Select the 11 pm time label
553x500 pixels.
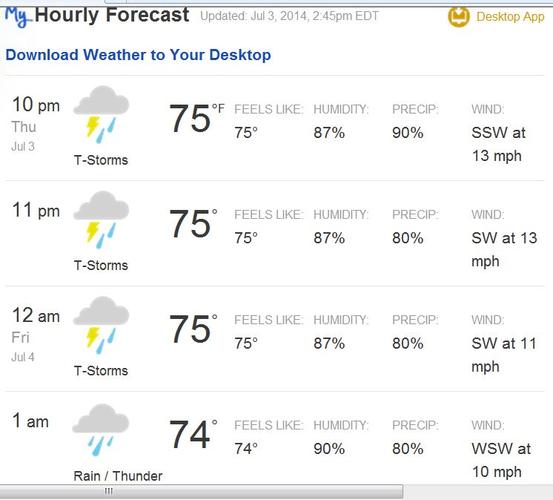pyautogui.click(x=36, y=211)
